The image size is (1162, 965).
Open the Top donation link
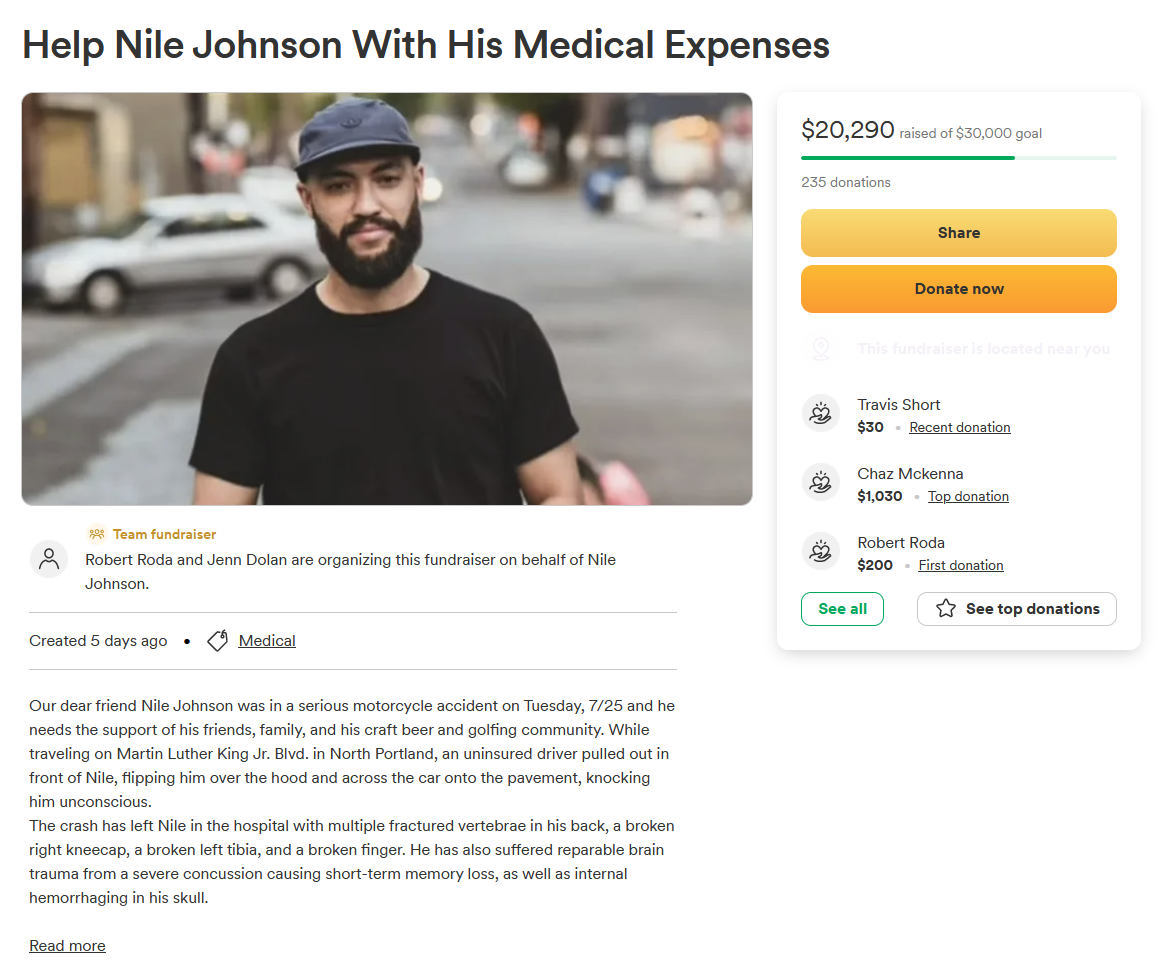[968, 497]
